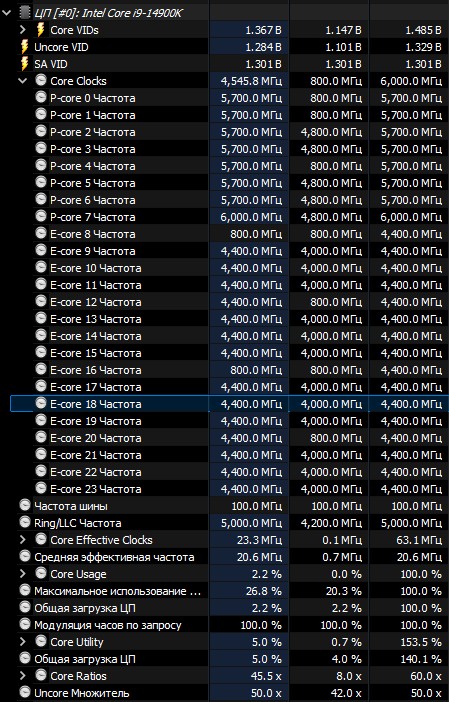Image resolution: width=449 pixels, height=702 pixels.
Task: Expand the Core Usage group
Action: point(23,574)
